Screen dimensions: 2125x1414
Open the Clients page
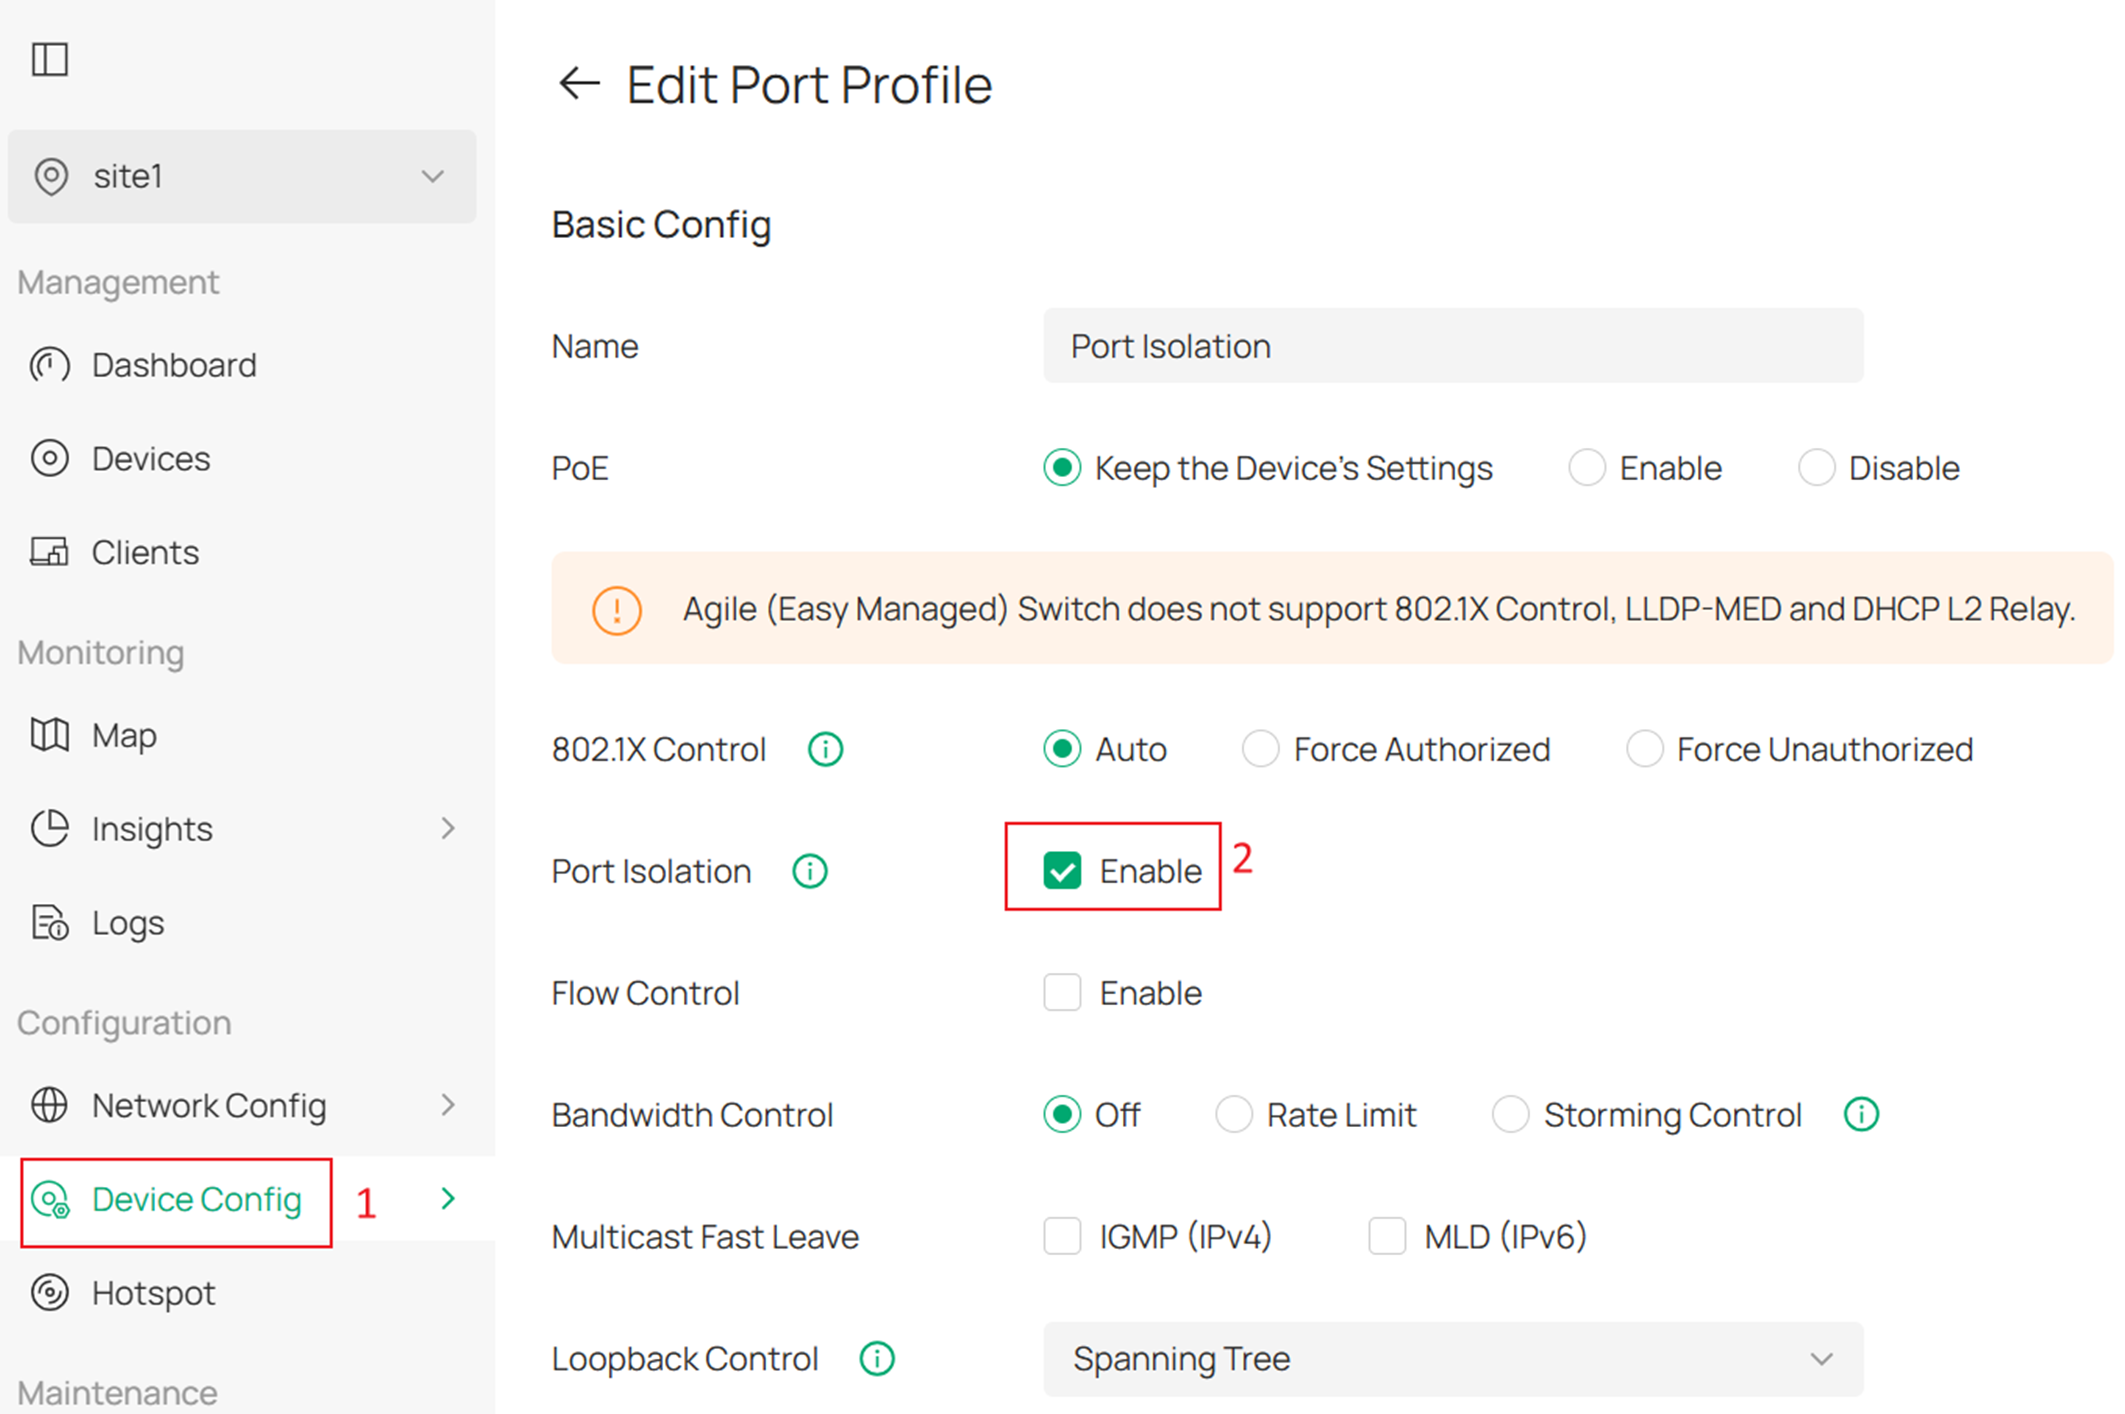pyautogui.click(x=144, y=551)
